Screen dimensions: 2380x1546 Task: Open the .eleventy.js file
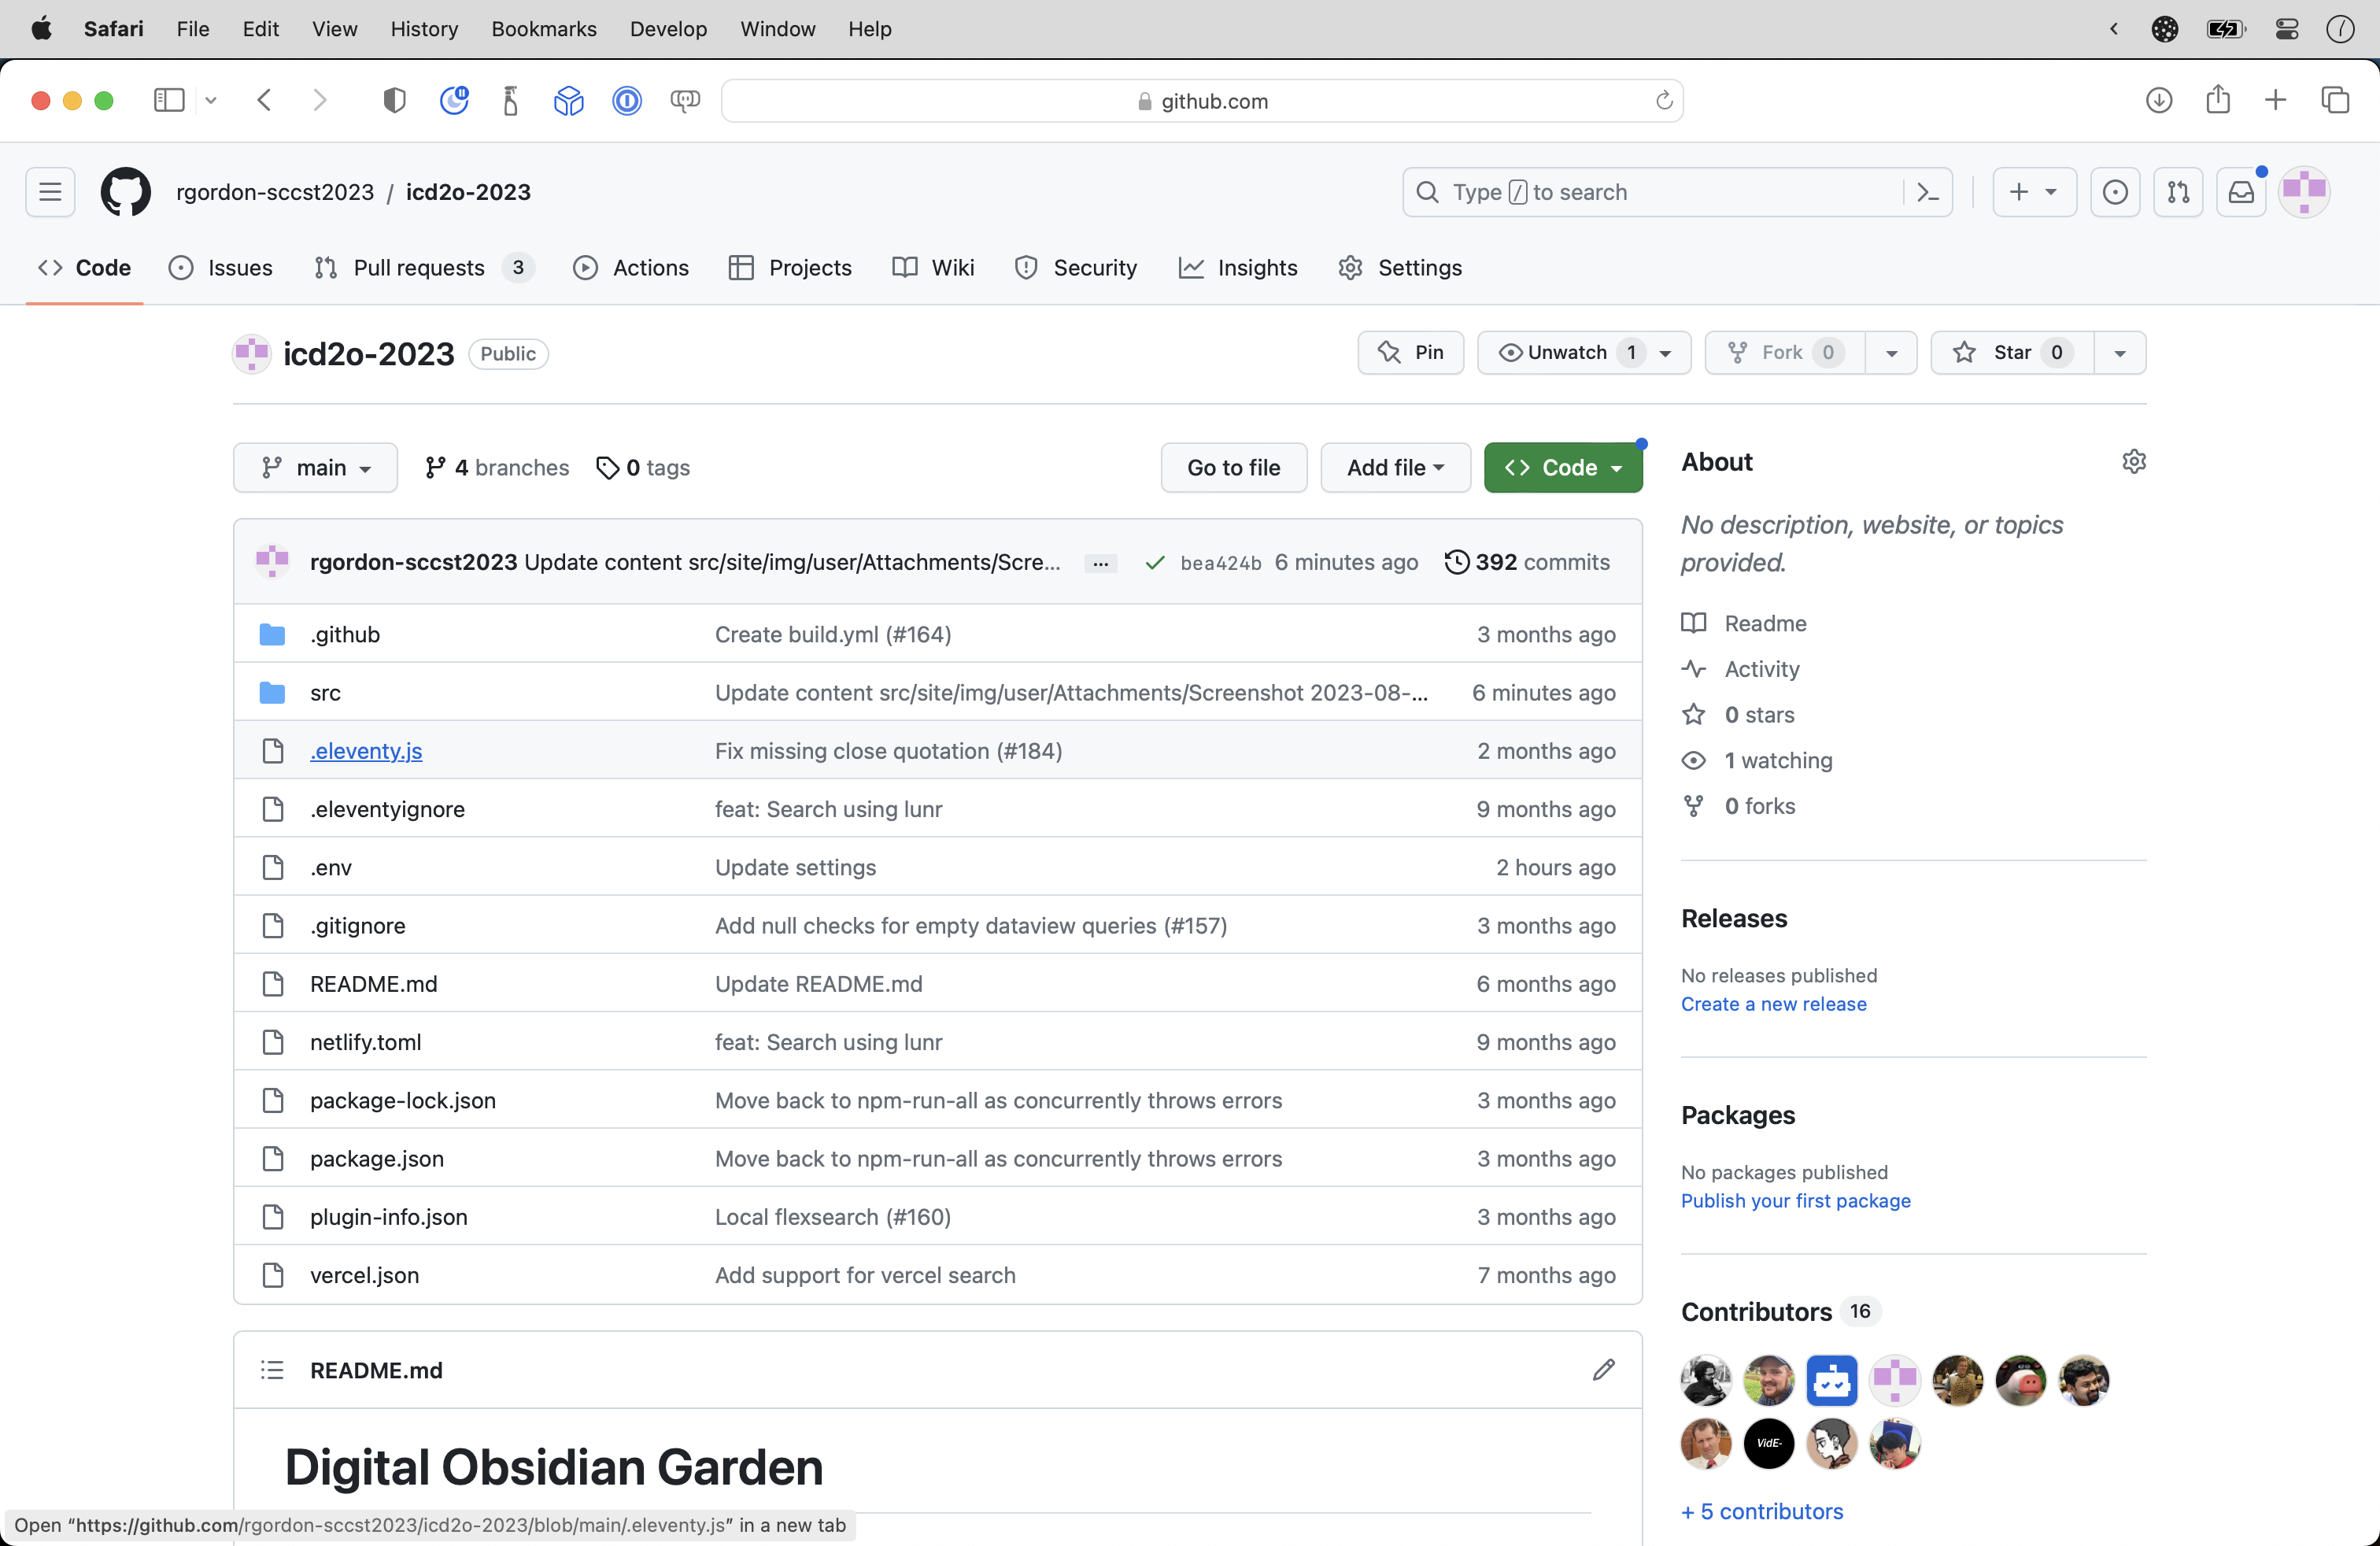click(x=366, y=751)
